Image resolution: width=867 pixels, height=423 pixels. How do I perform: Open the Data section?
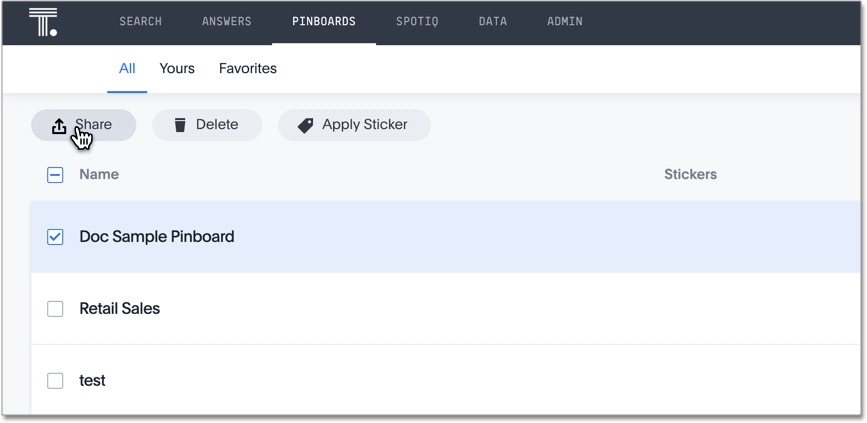click(x=493, y=22)
